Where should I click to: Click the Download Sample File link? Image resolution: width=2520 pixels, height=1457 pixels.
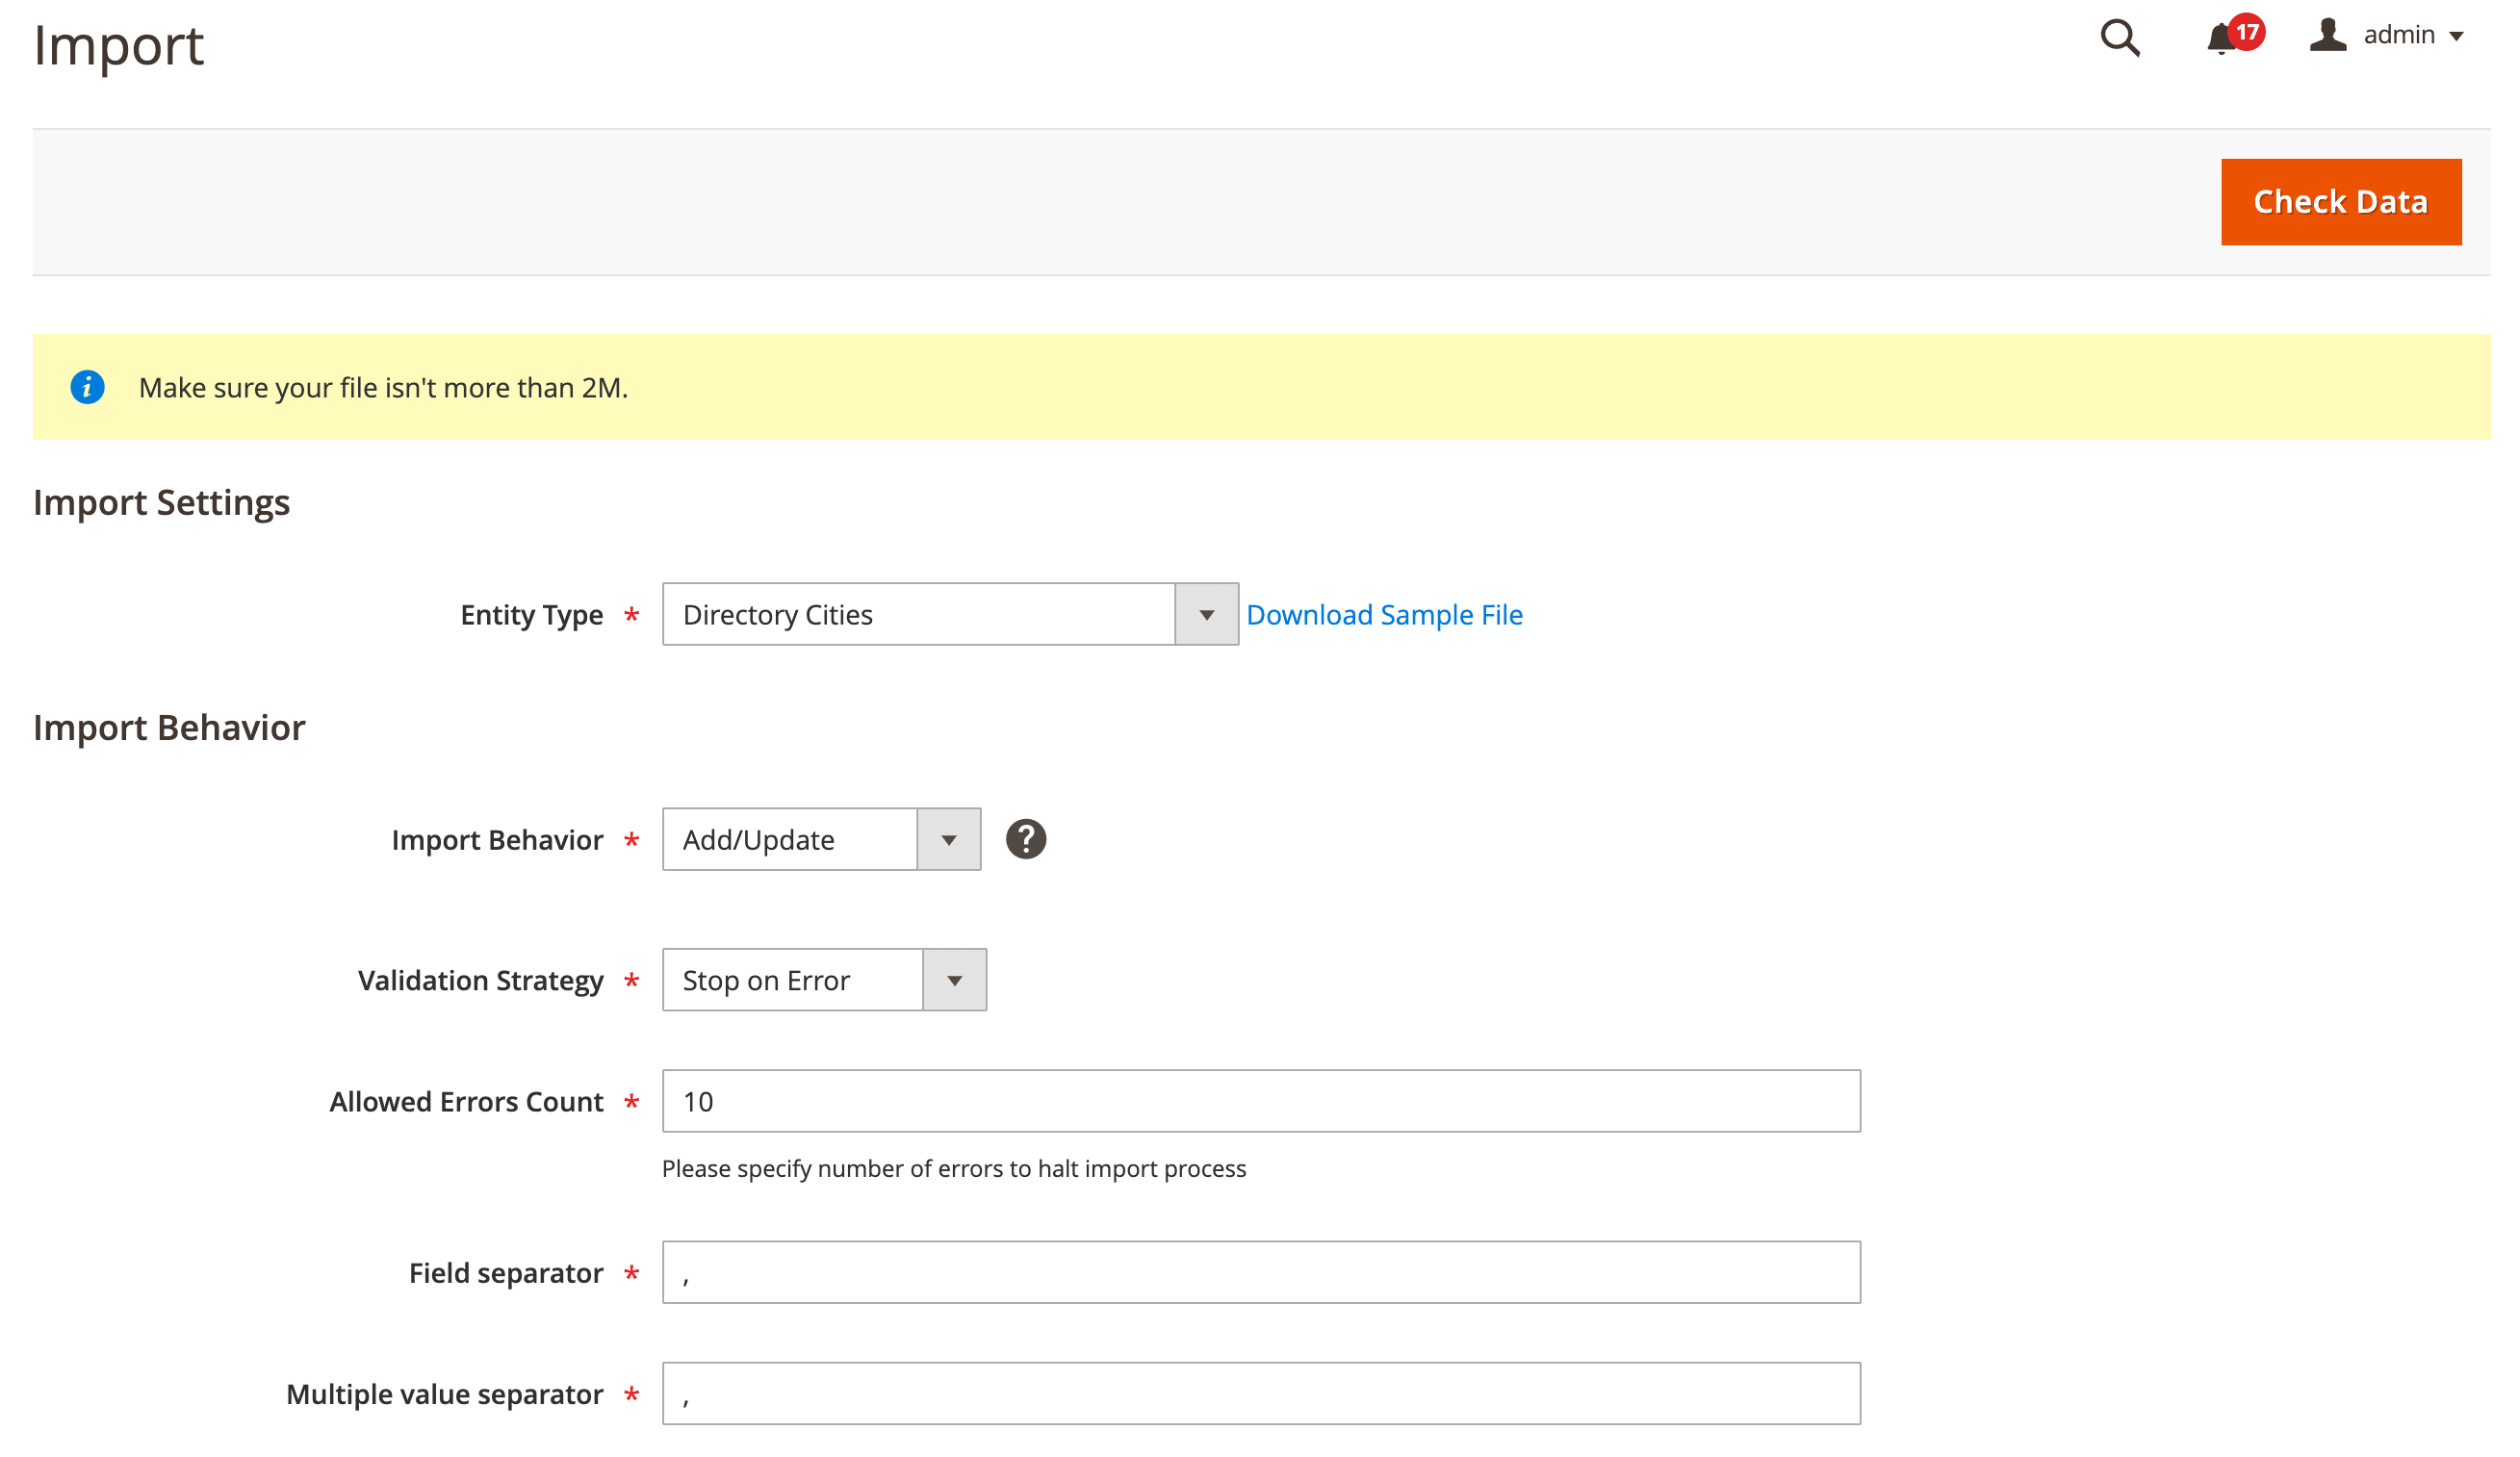click(x=1382, y=612)
